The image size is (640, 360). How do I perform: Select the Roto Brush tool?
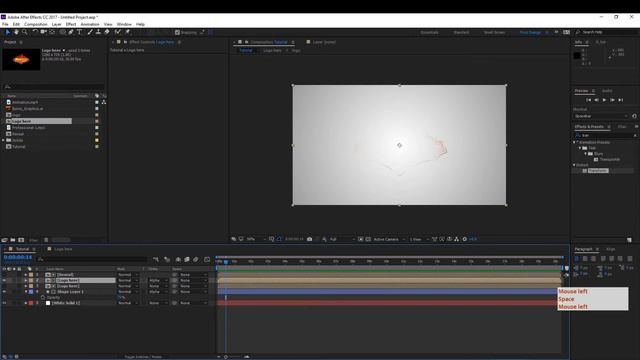118,32
